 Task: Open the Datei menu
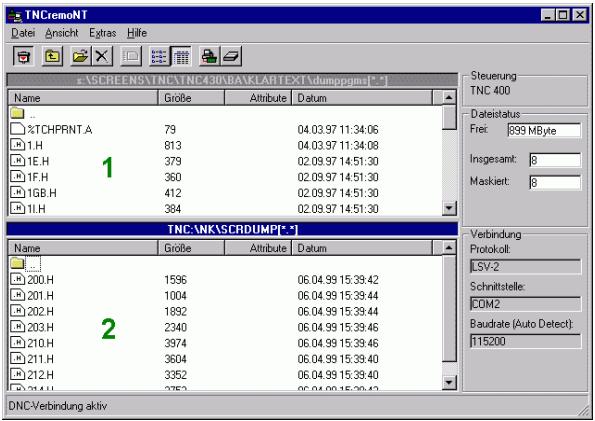point(23,33)
